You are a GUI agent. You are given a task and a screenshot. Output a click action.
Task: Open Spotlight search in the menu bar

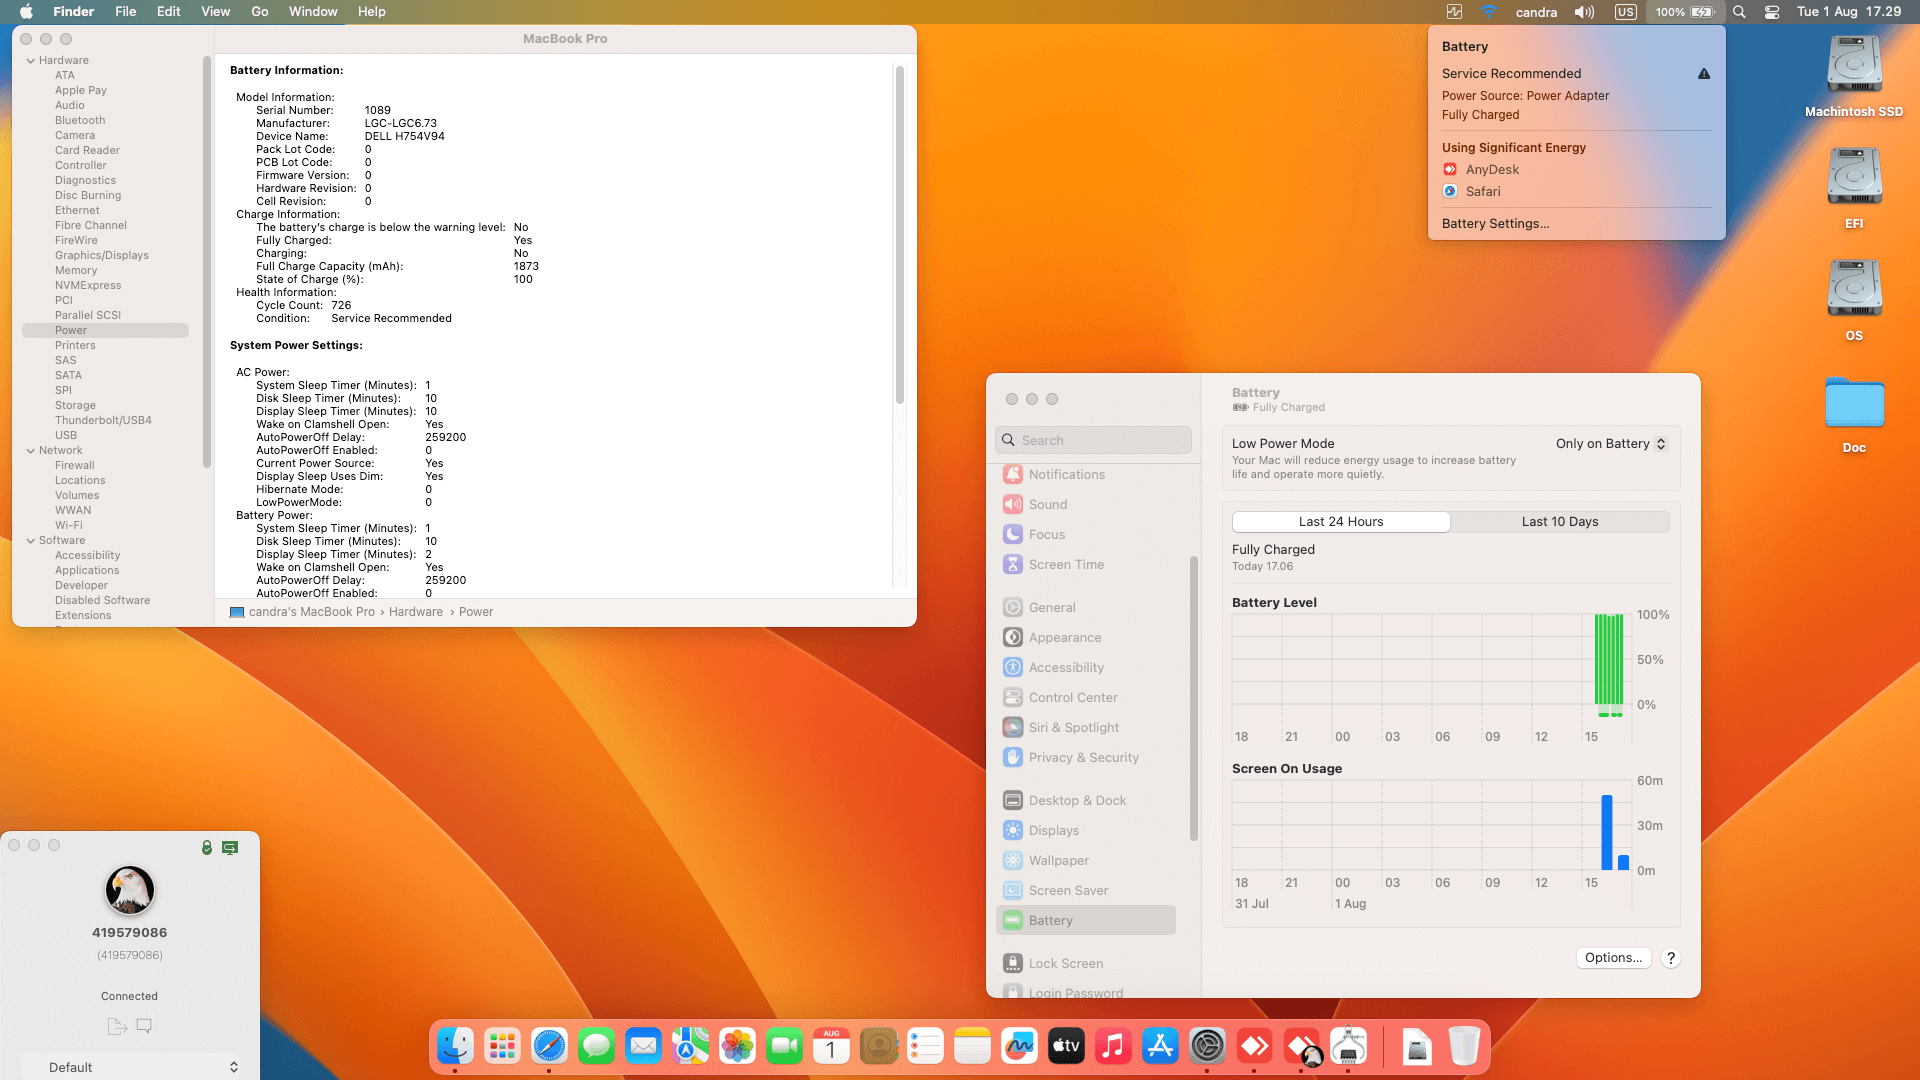coord(1739,12)
